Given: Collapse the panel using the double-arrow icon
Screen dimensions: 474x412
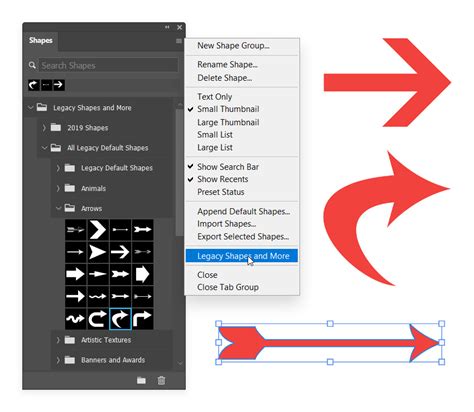Looking at the screenshot, I should [167, 27].
